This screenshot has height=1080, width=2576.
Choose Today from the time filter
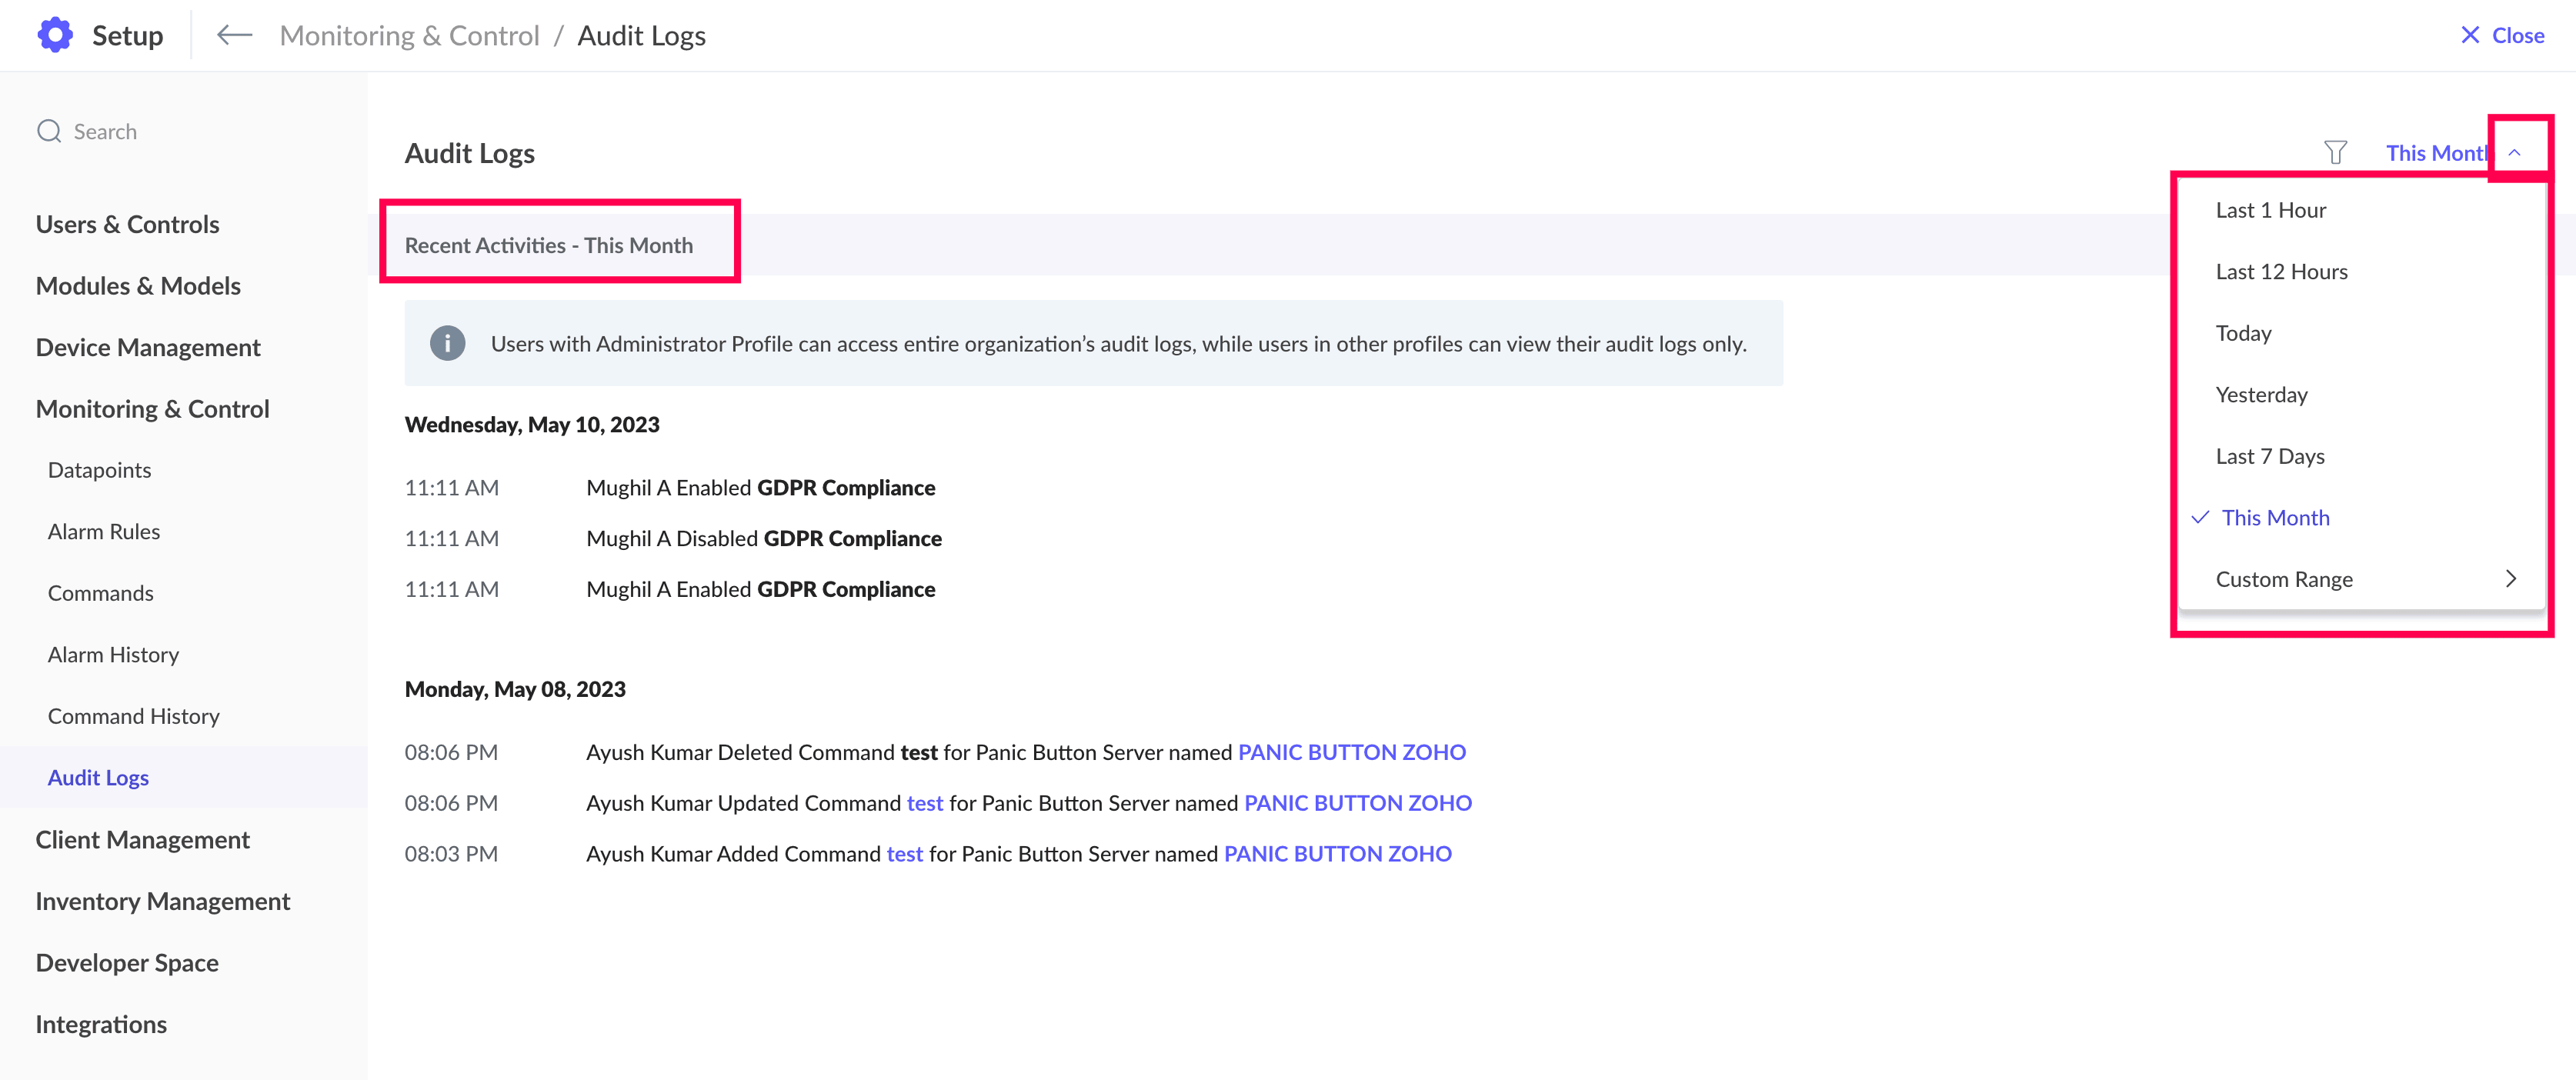(x=2243, y=333)
